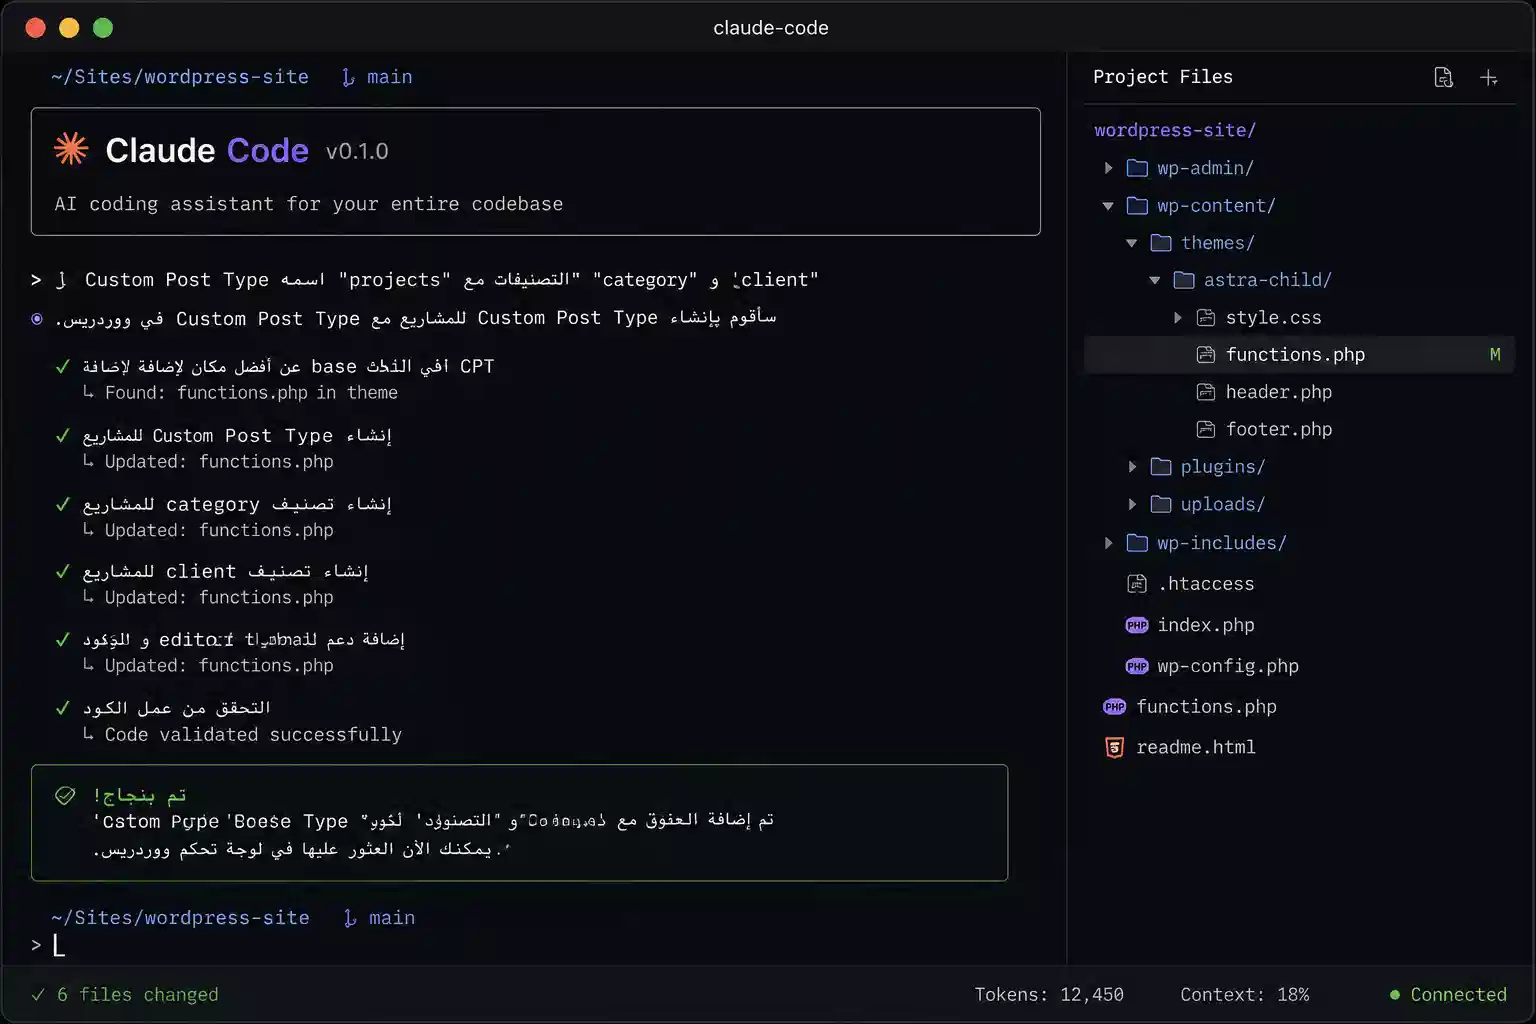Click the wordpress-site/ root folder label
Screen dimensions: 1536x1024
(1175, 130)
